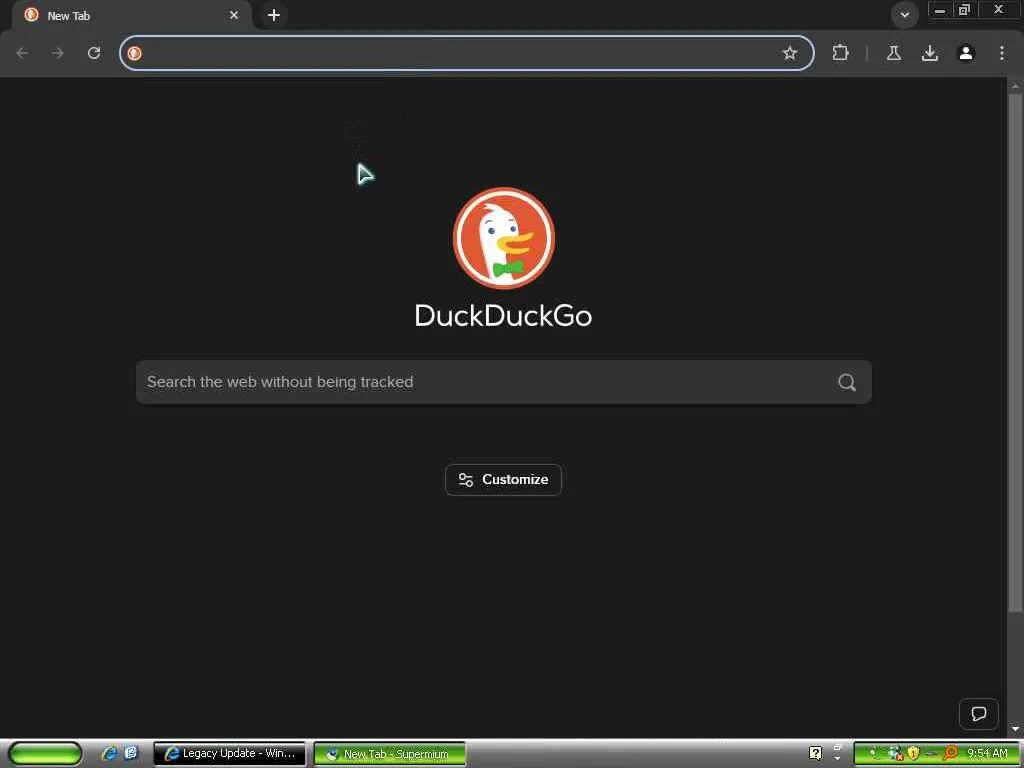This screenshot has width=1024, height=768.
Task: Close the New Tab tab
Action: 234,15
